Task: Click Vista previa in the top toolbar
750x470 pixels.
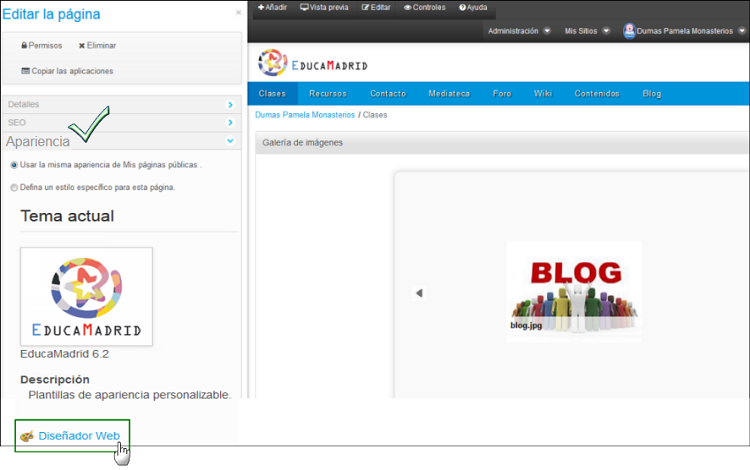Action: 324,7
